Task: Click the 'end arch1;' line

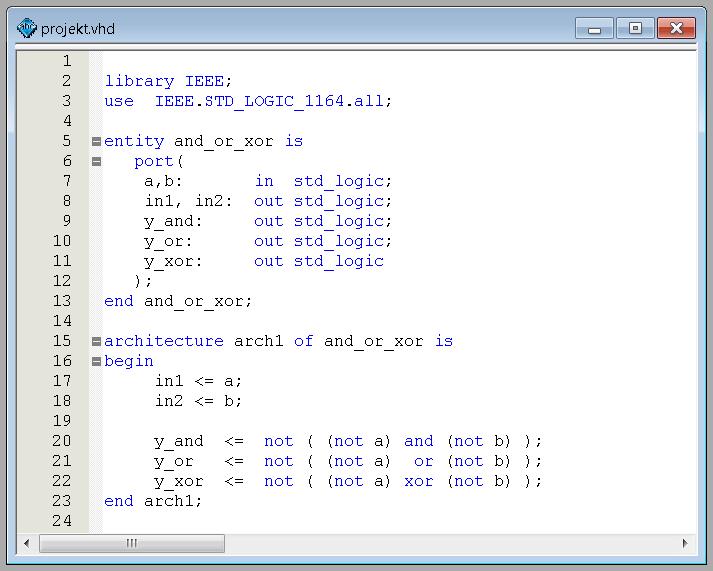Action: [153, 501]
